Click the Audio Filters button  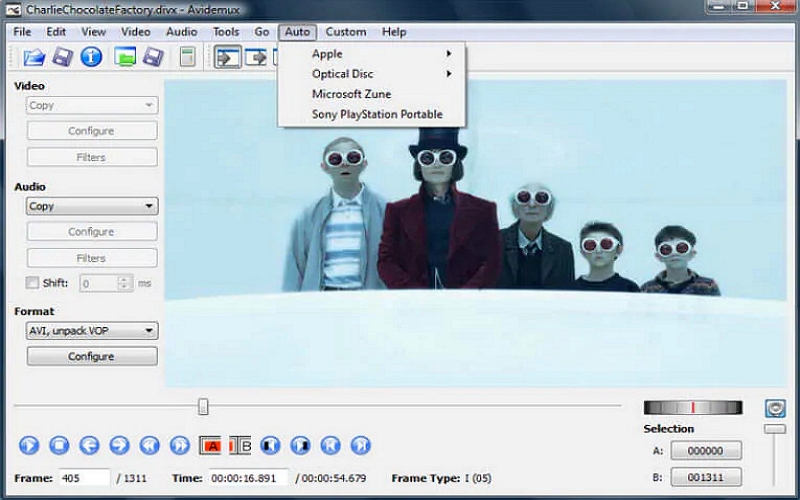(x=92, y=258)
